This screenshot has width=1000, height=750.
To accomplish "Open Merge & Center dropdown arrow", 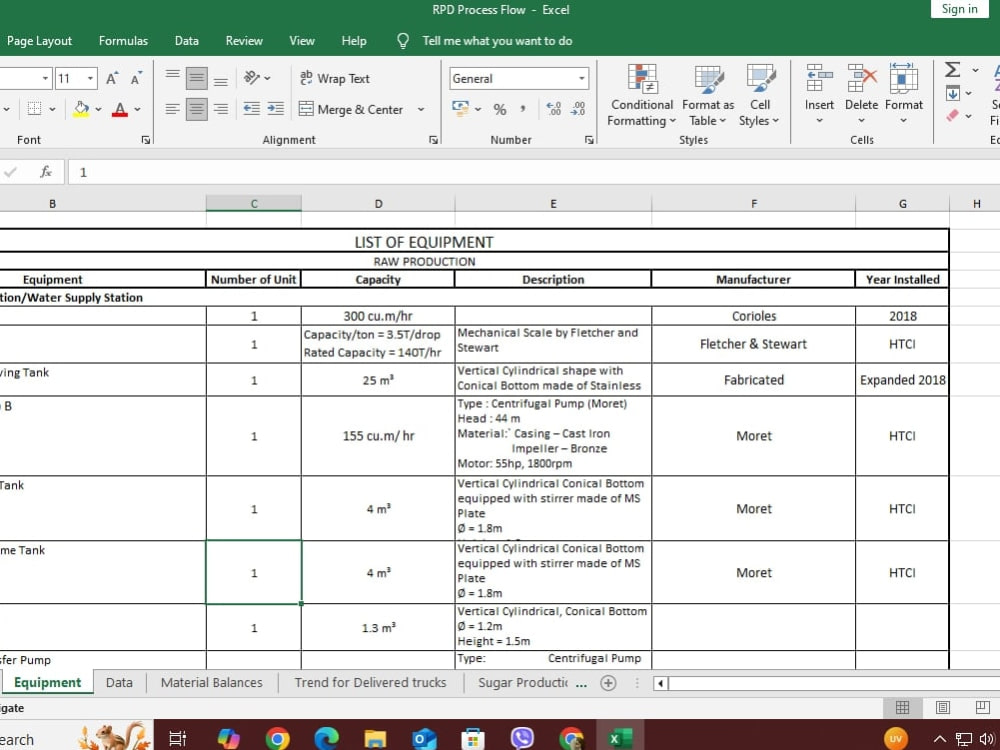I will (421, 109).
